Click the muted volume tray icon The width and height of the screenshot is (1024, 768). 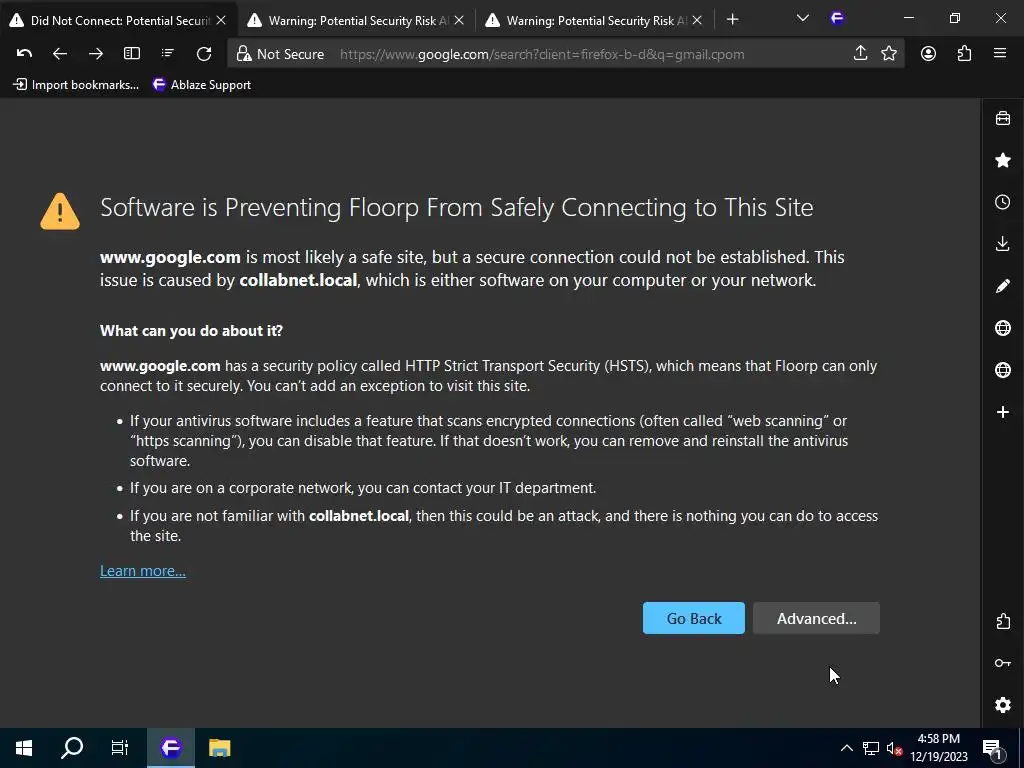894,748
